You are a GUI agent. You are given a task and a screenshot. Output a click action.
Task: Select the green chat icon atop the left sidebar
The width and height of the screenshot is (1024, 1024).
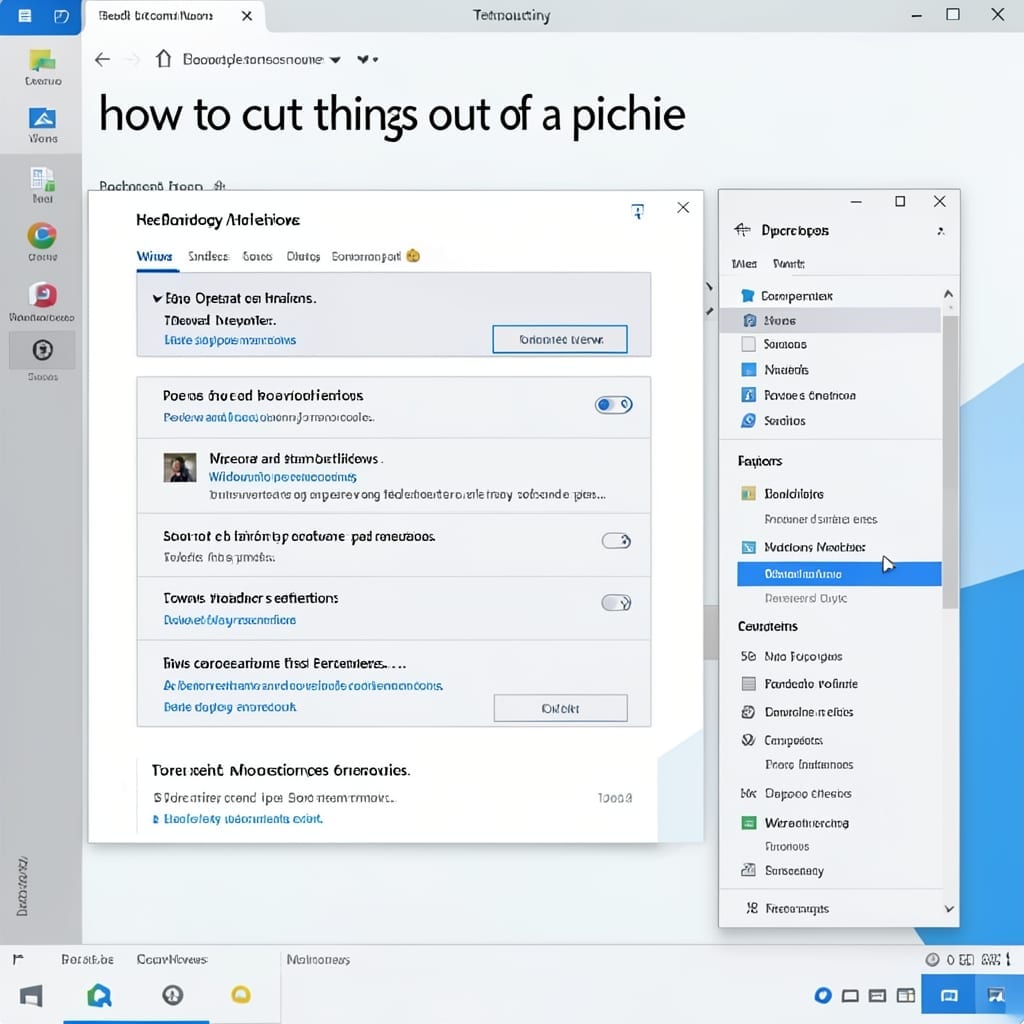(x=42, y=61)
